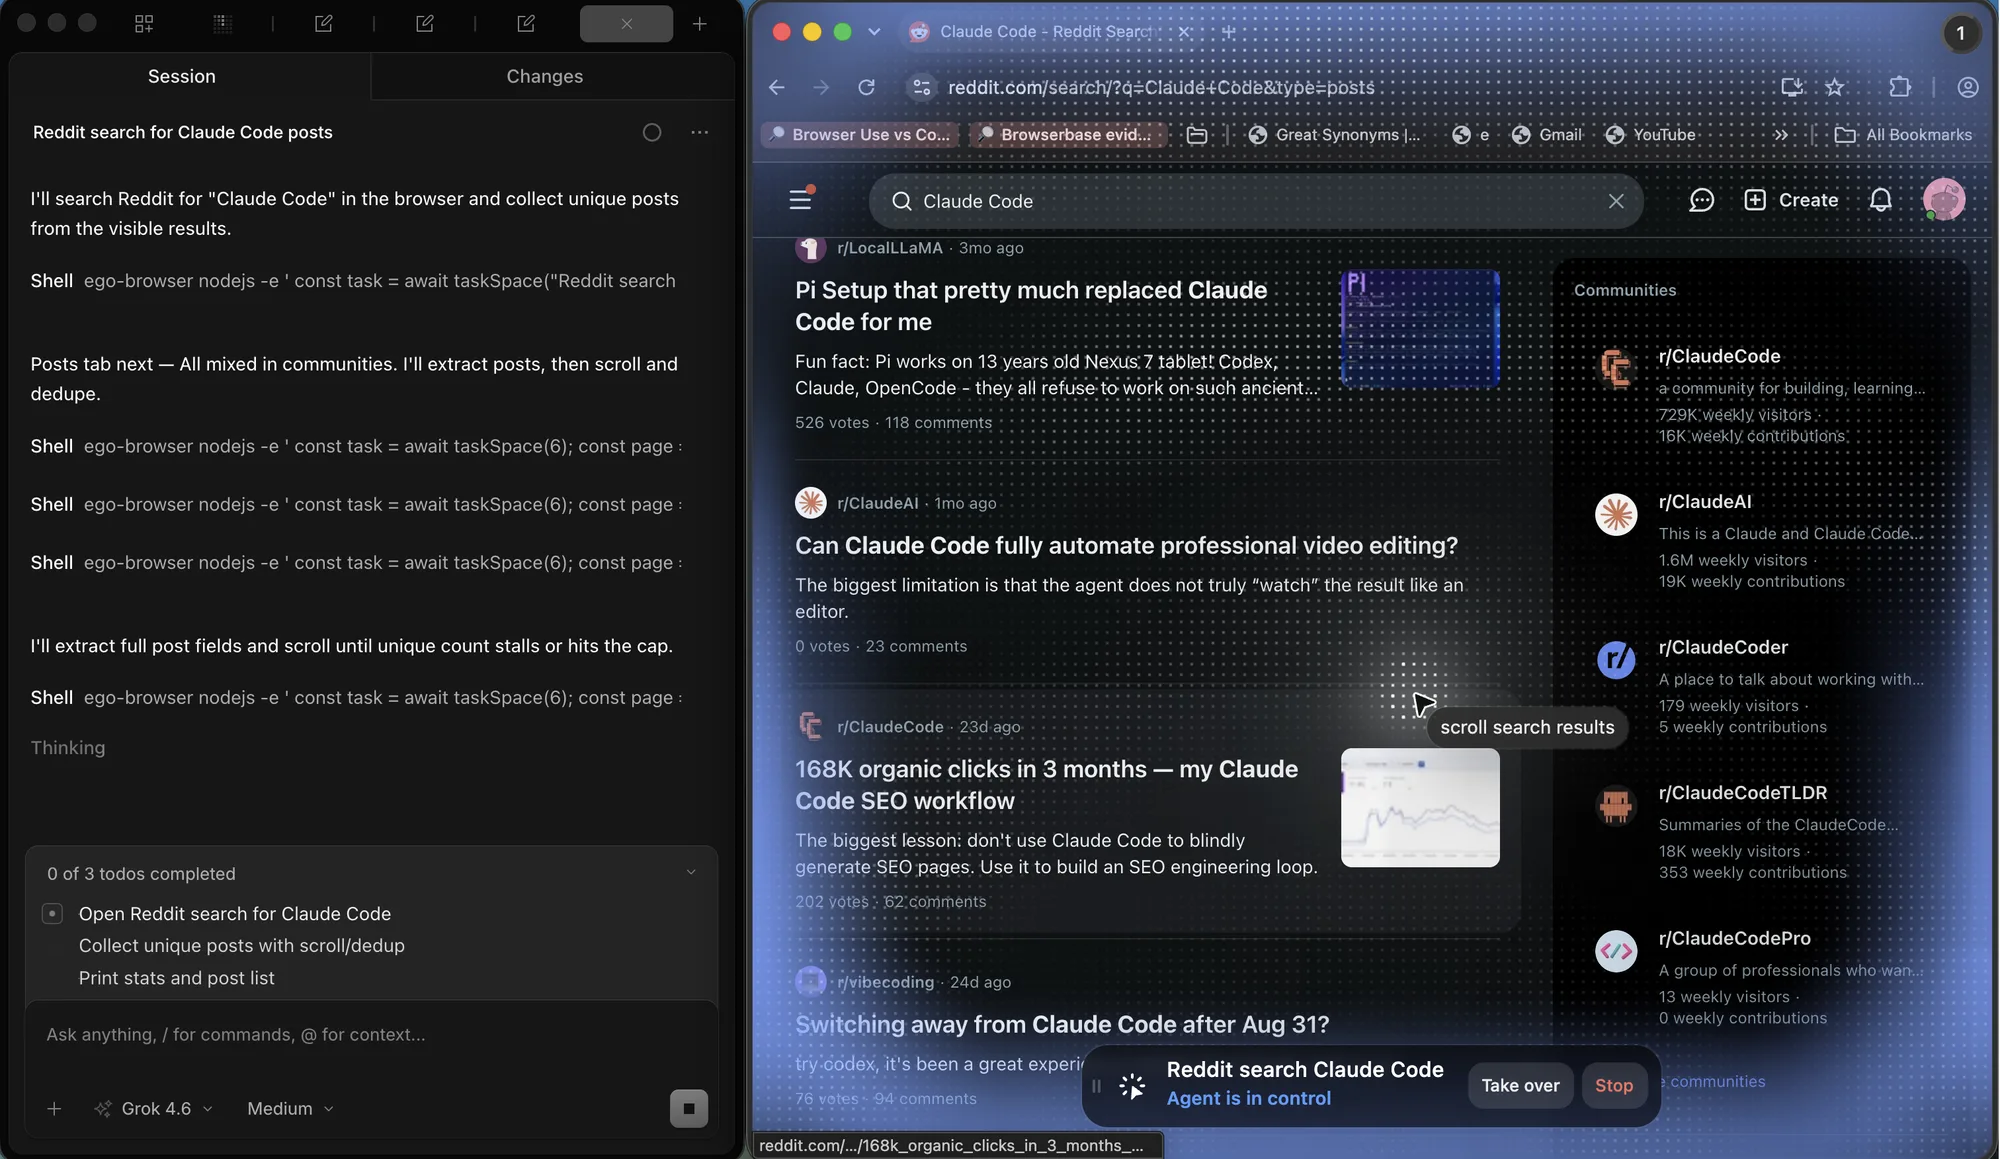The image size is (2000, 1159).
Task: Open Reddit chat icon
Action: (x=1701, y=200)
